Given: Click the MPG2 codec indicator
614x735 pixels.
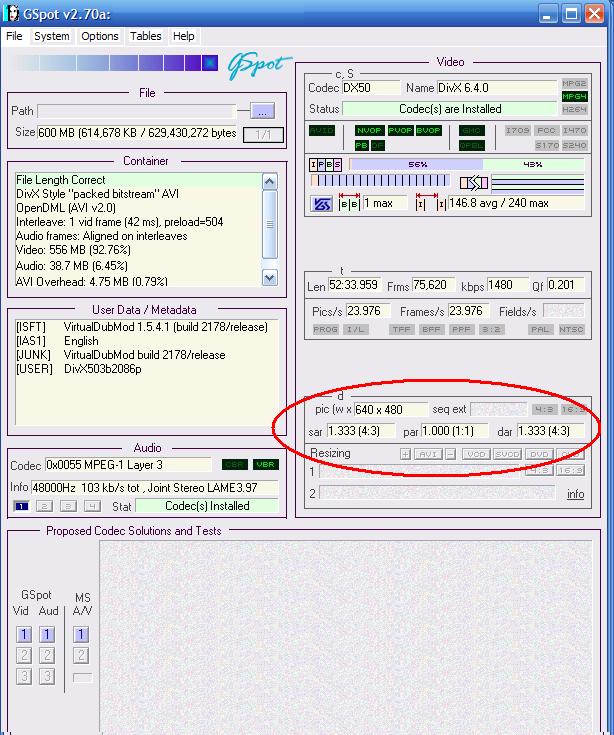Looking at the screenshot, I should [574, 83].
